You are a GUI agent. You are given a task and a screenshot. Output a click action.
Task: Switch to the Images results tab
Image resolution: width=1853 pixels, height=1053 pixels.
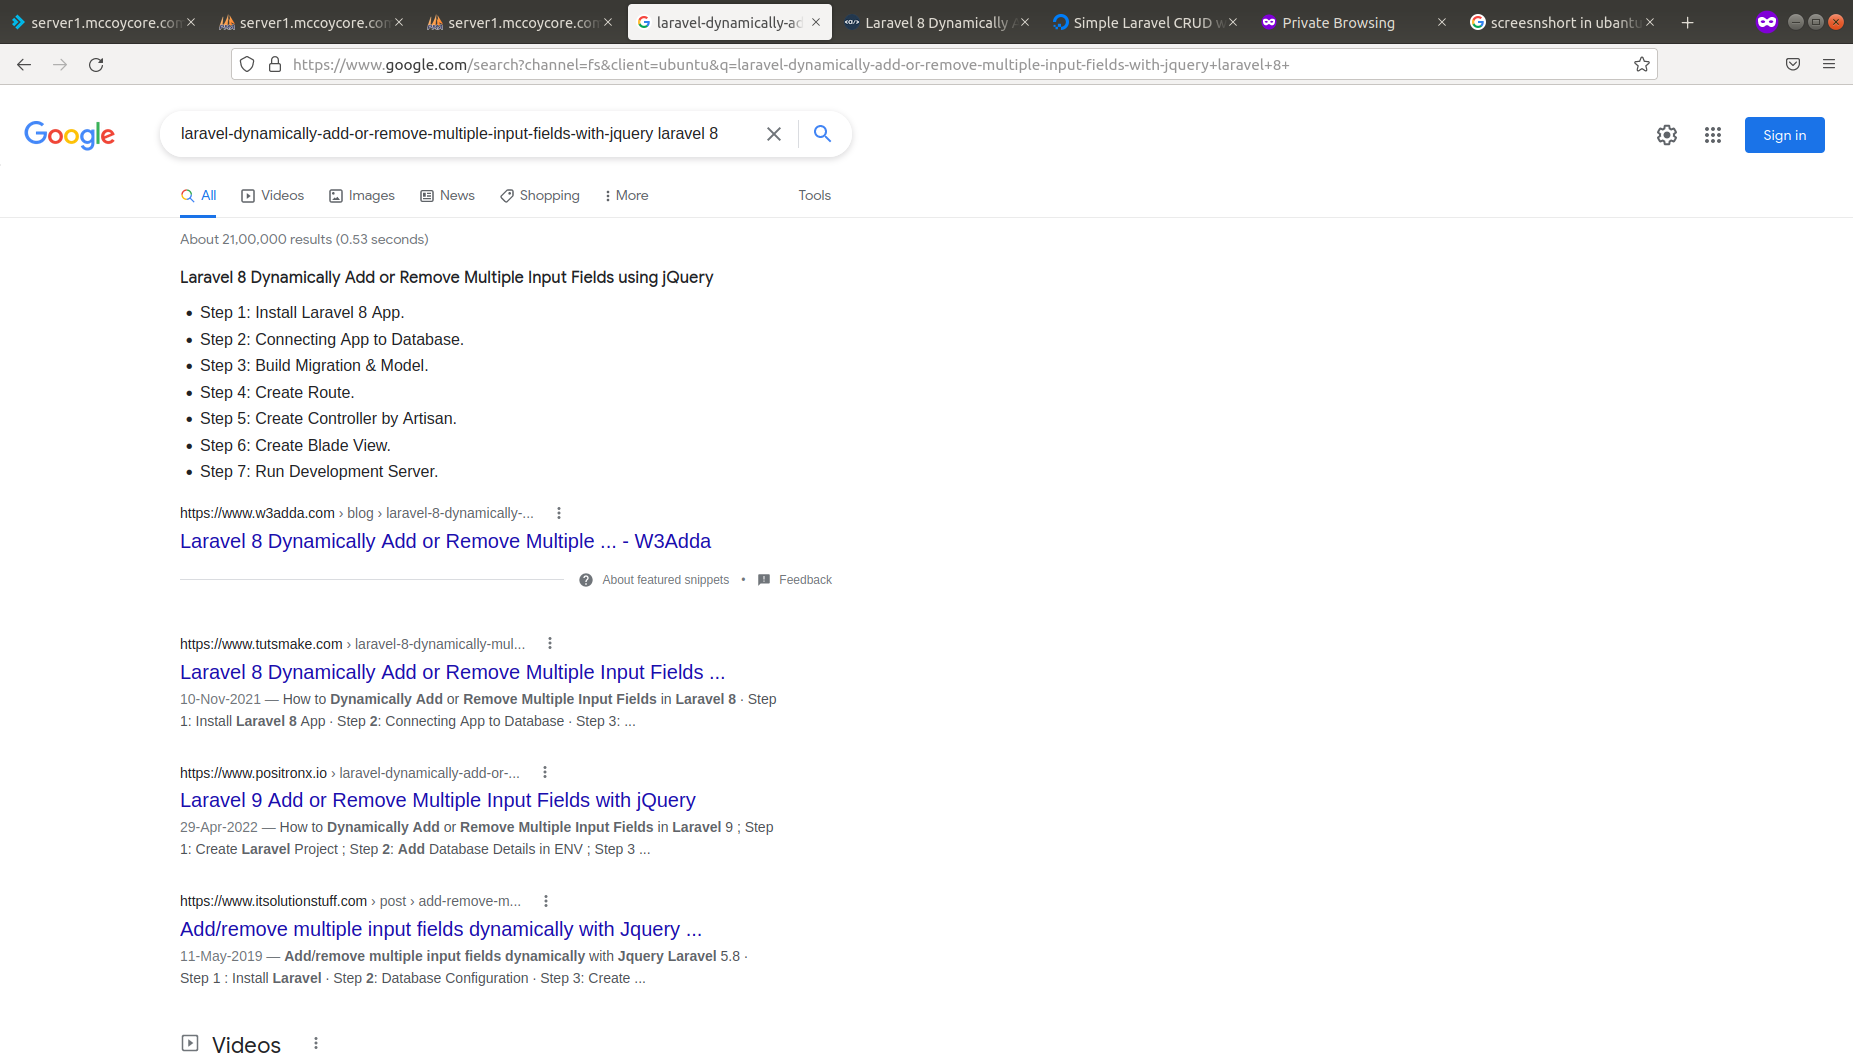click(x=362, y=196)
